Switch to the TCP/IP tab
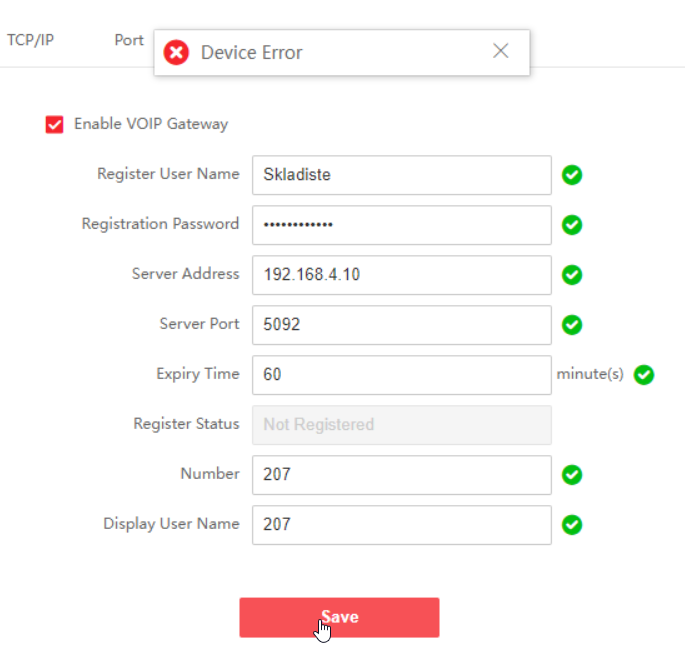The image size is (685, 650). click(30, 41)
